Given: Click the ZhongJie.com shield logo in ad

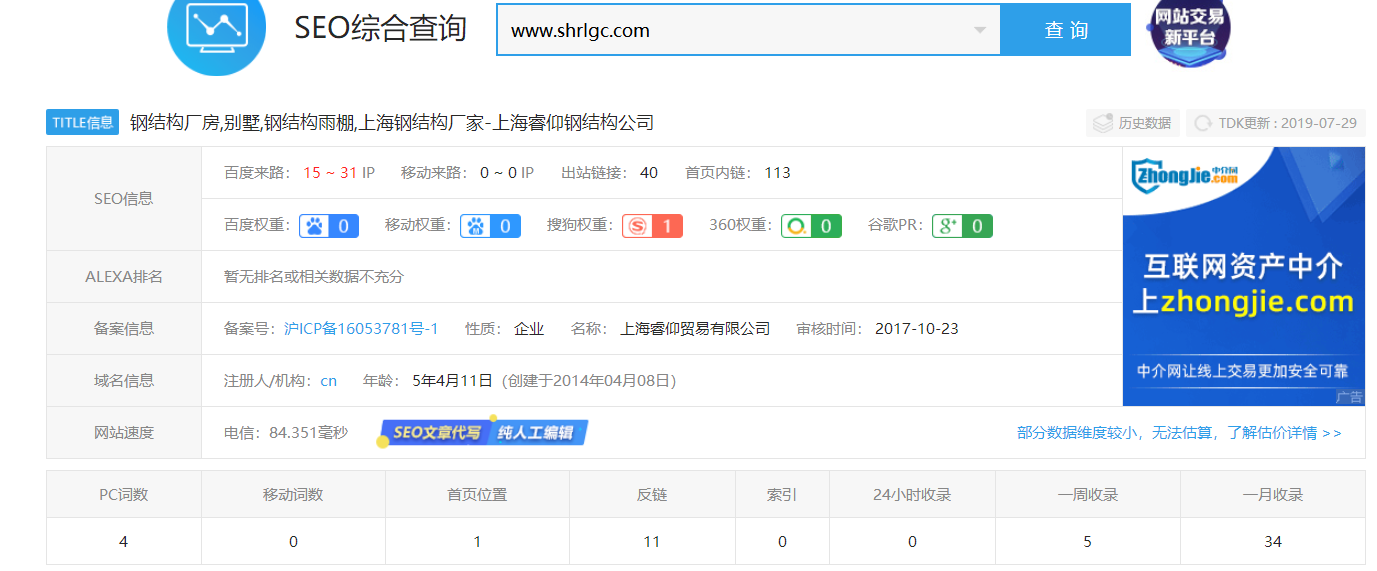Looking at the screenshot, I should [1185, 177].
